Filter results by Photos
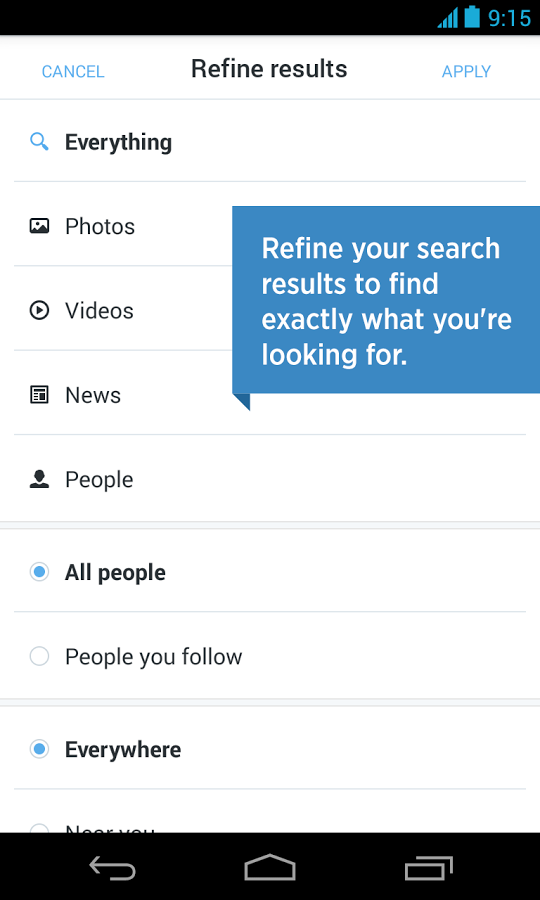540x900 pixels. tap(100, 226)
